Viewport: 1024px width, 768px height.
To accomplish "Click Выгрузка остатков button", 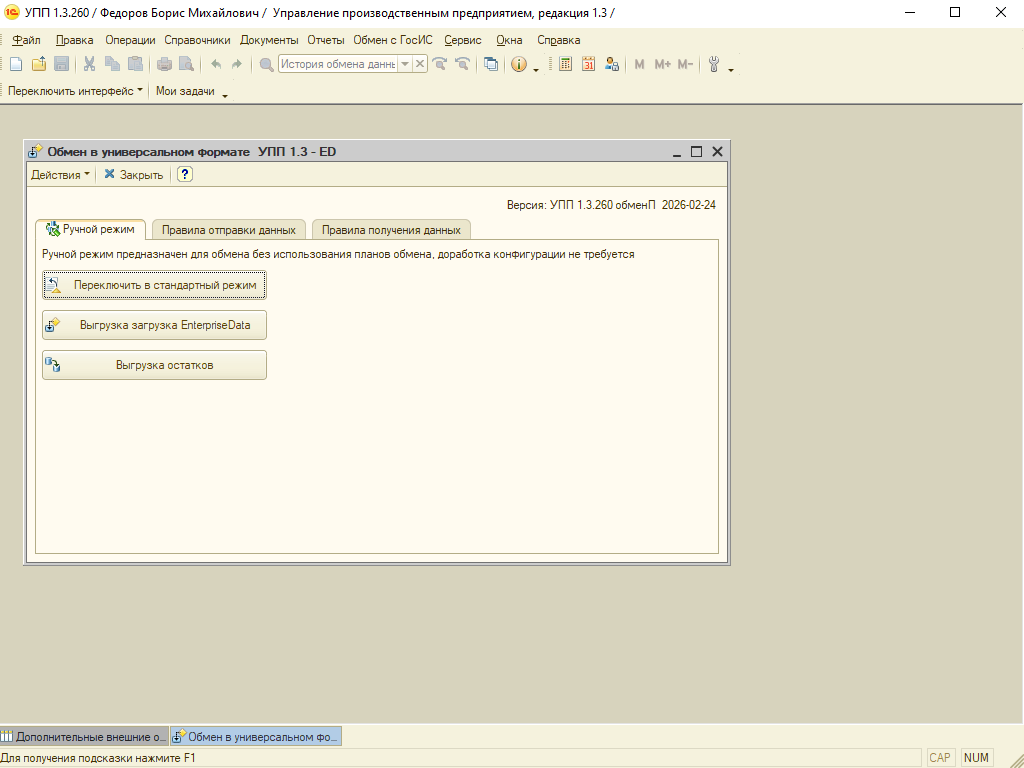I will (155, 365).
